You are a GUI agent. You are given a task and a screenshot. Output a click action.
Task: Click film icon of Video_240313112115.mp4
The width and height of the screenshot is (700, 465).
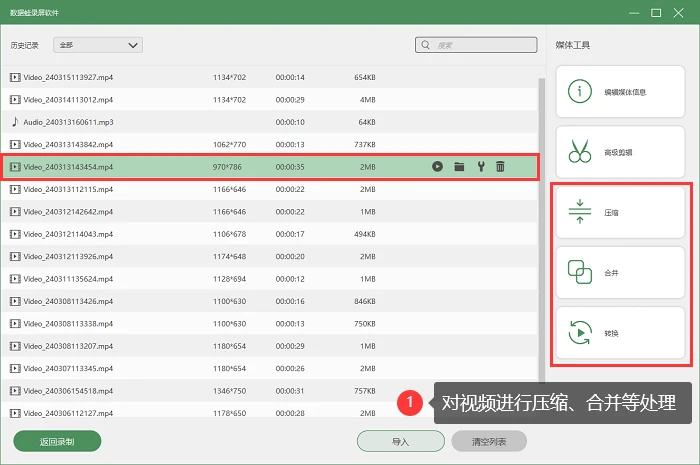point(15,189)
